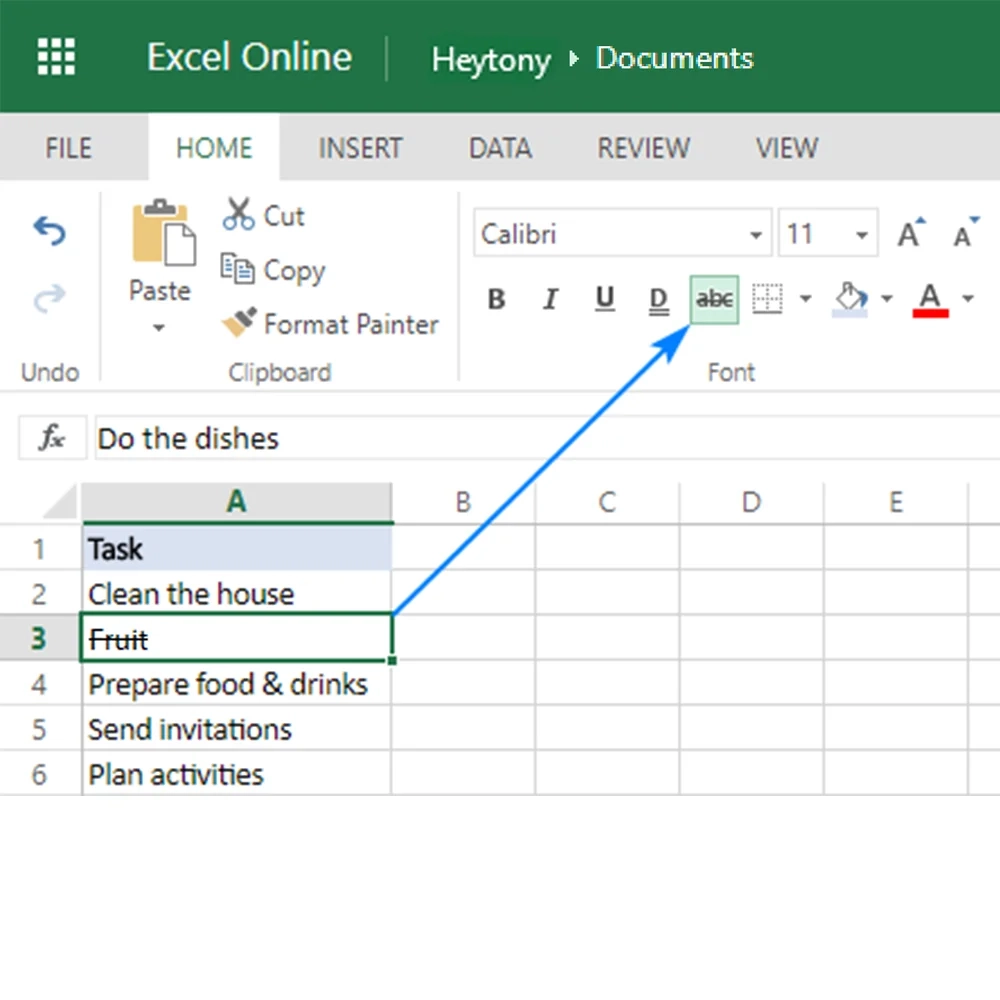Select row 5 header
Viewport: 1000px width, 1000px height.
[x=40, y=729]
